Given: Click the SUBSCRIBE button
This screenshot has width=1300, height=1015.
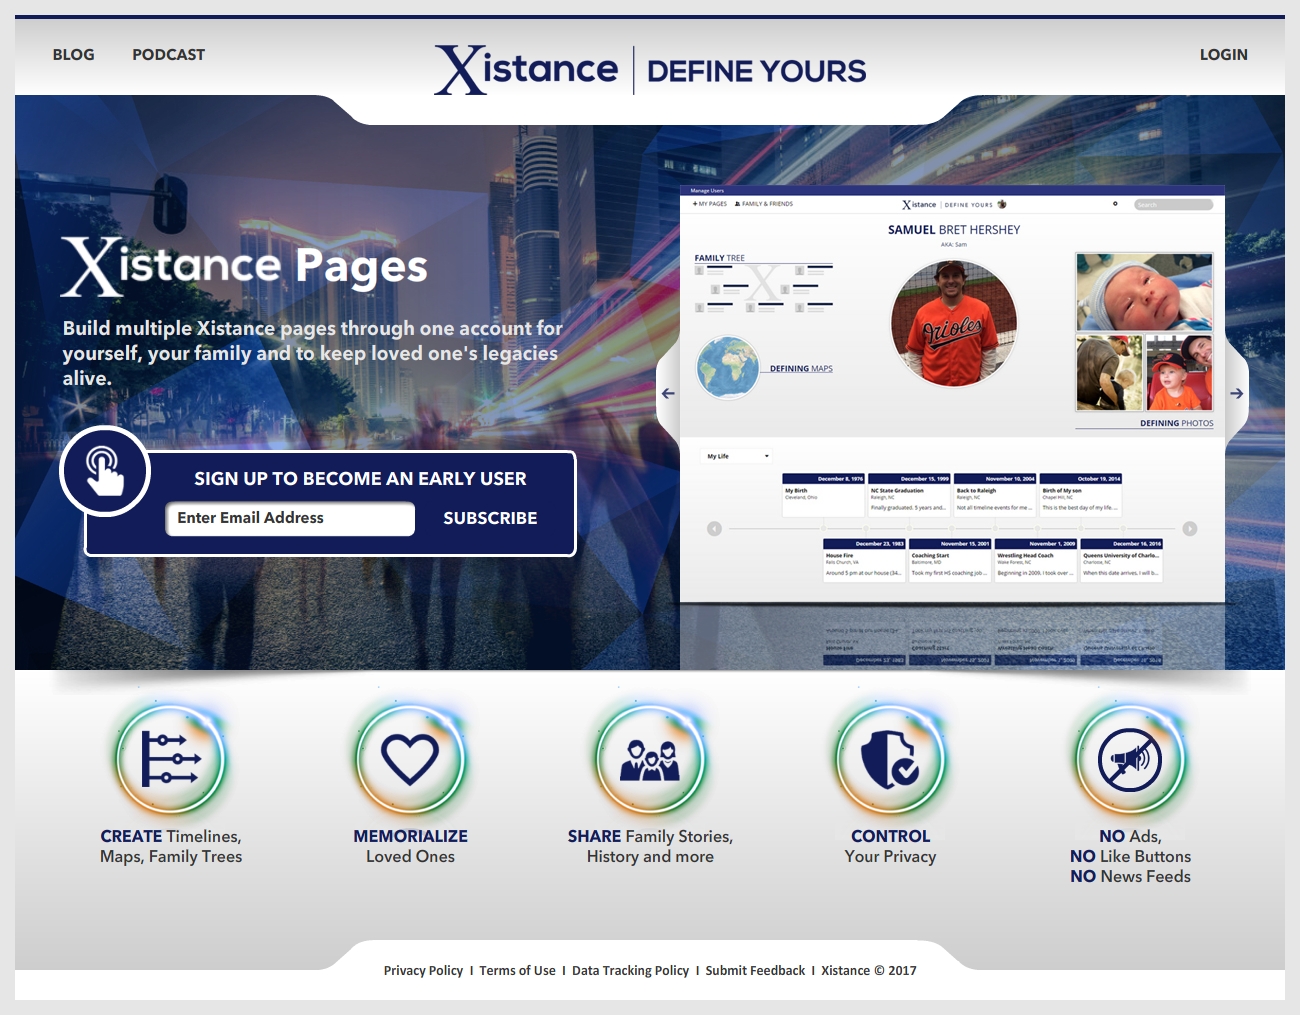Looking at the screenshot, I should click(x=490, y=518).
